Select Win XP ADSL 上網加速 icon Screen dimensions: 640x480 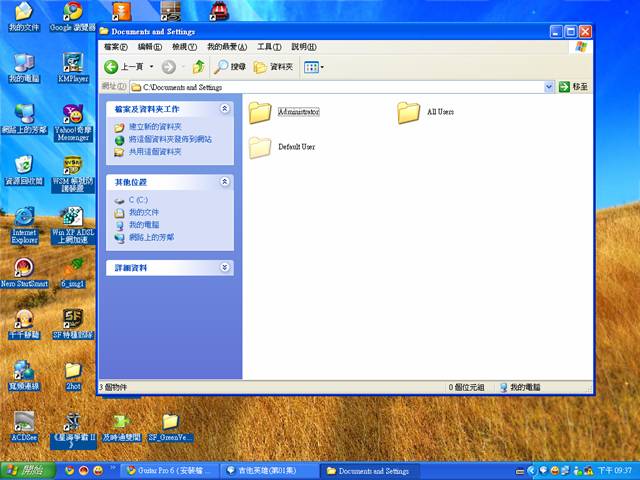pyautogui.click(x=73, y=225)
